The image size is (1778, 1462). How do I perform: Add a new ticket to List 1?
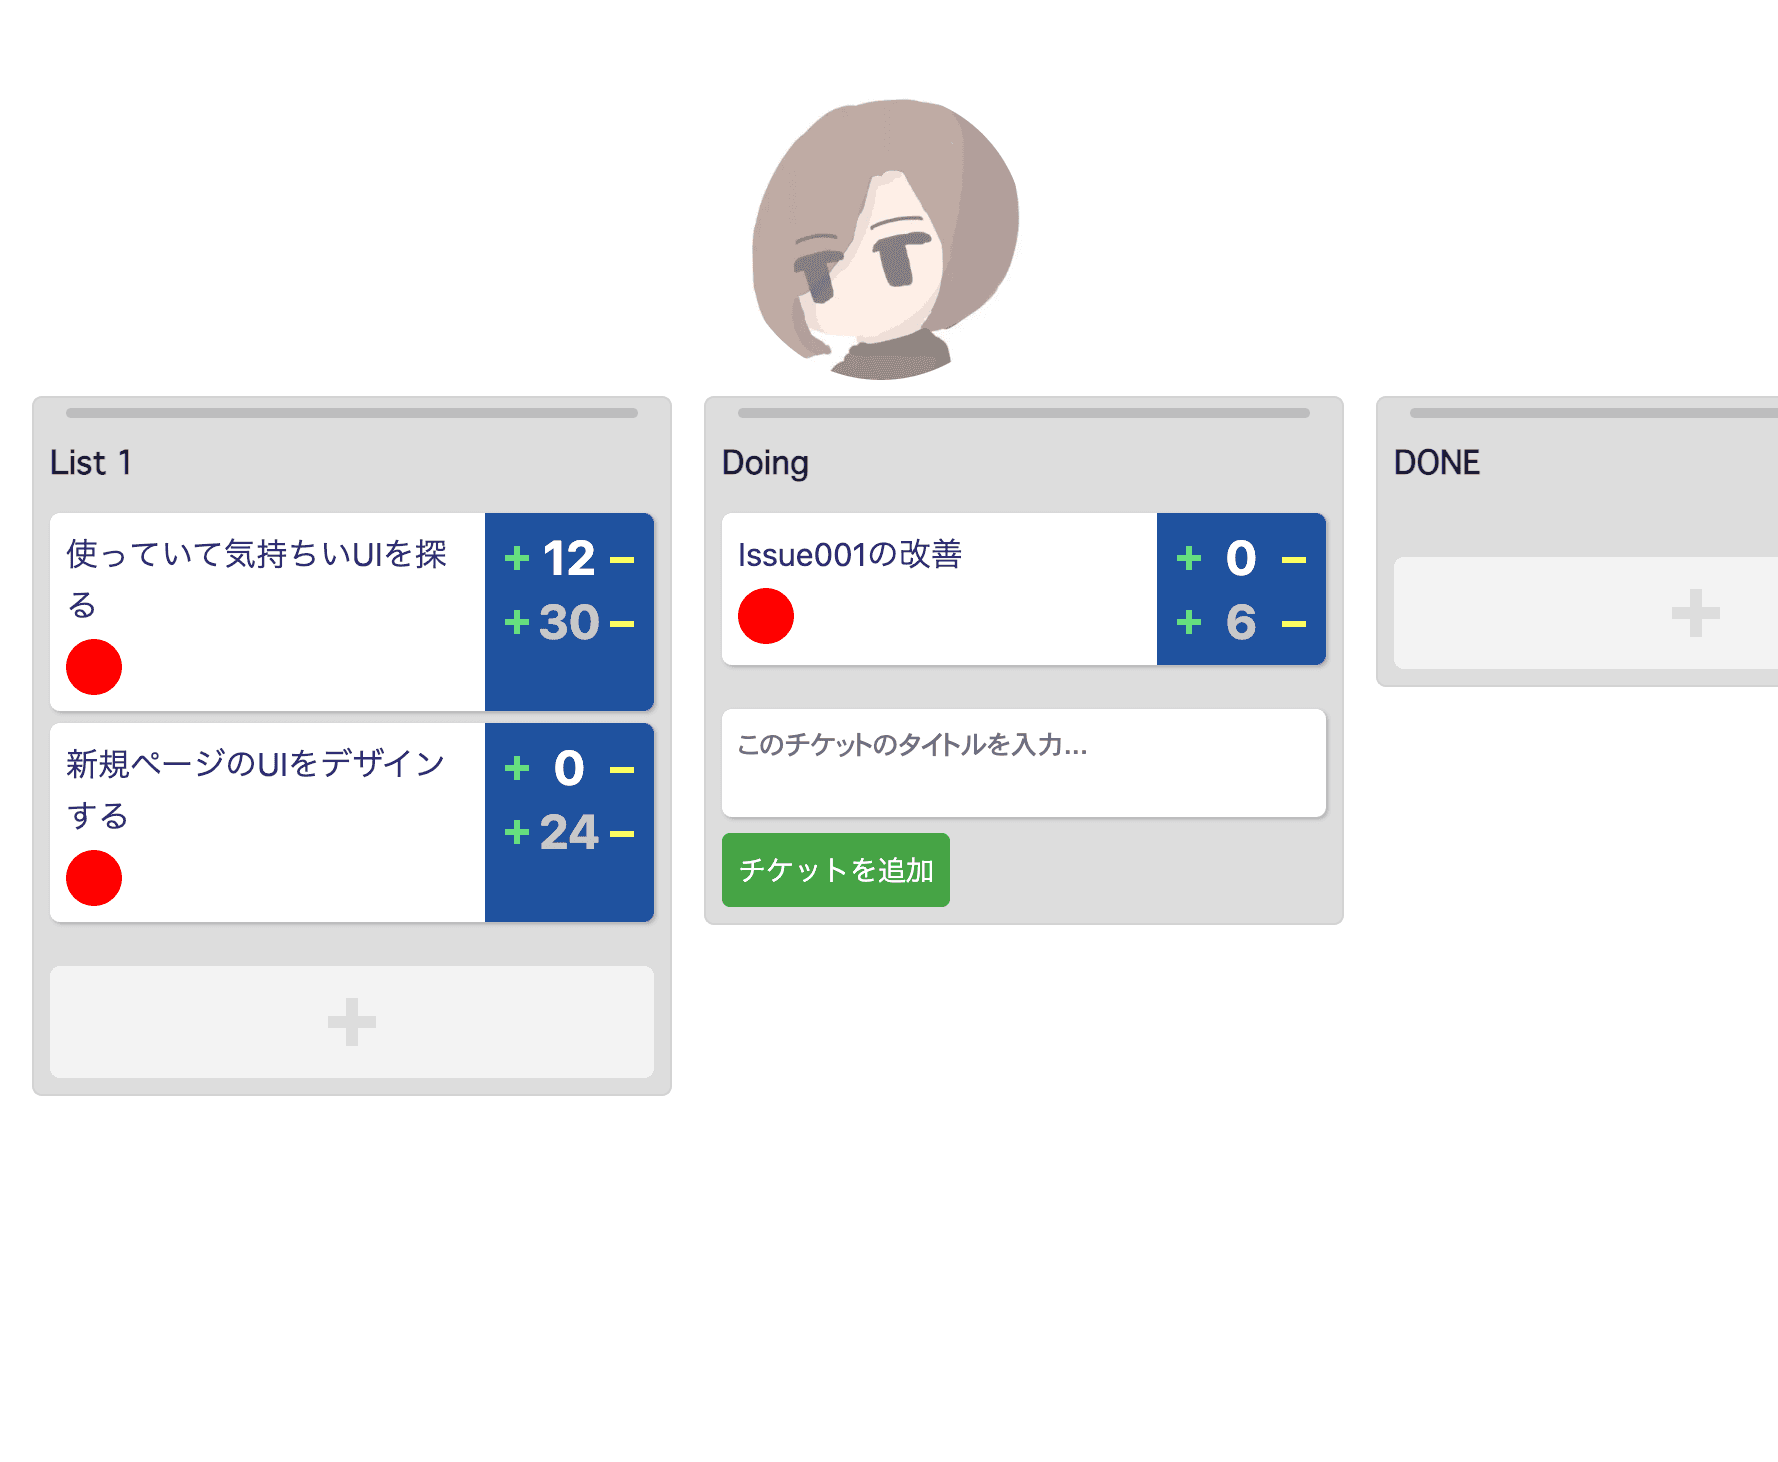point(352,1022)
